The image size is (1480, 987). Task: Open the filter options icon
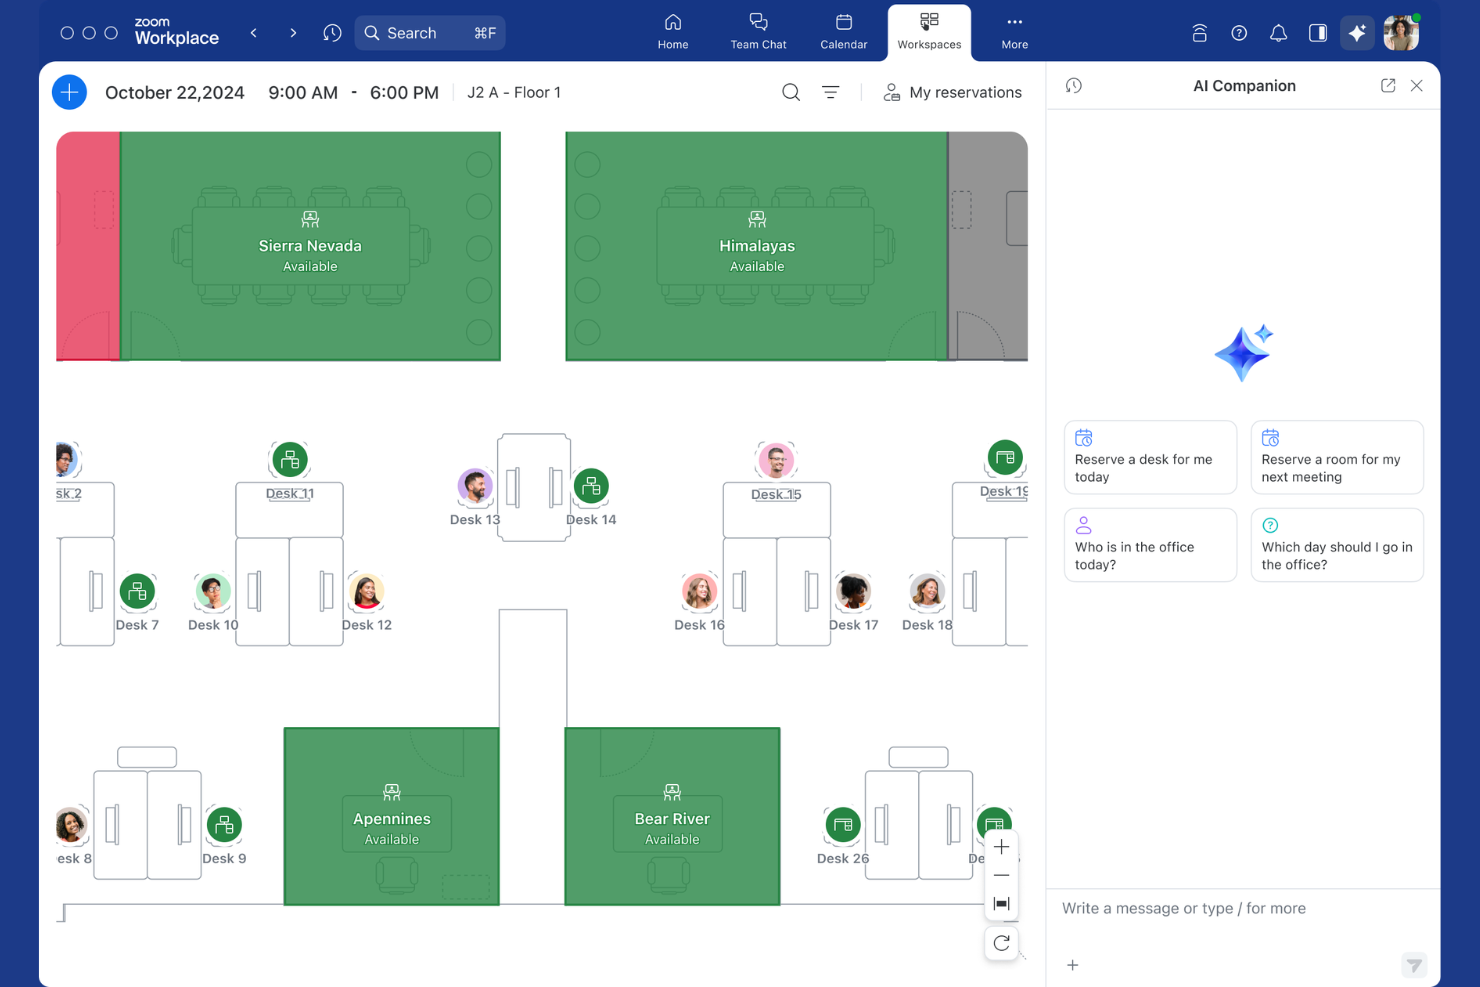click(831, 92)
